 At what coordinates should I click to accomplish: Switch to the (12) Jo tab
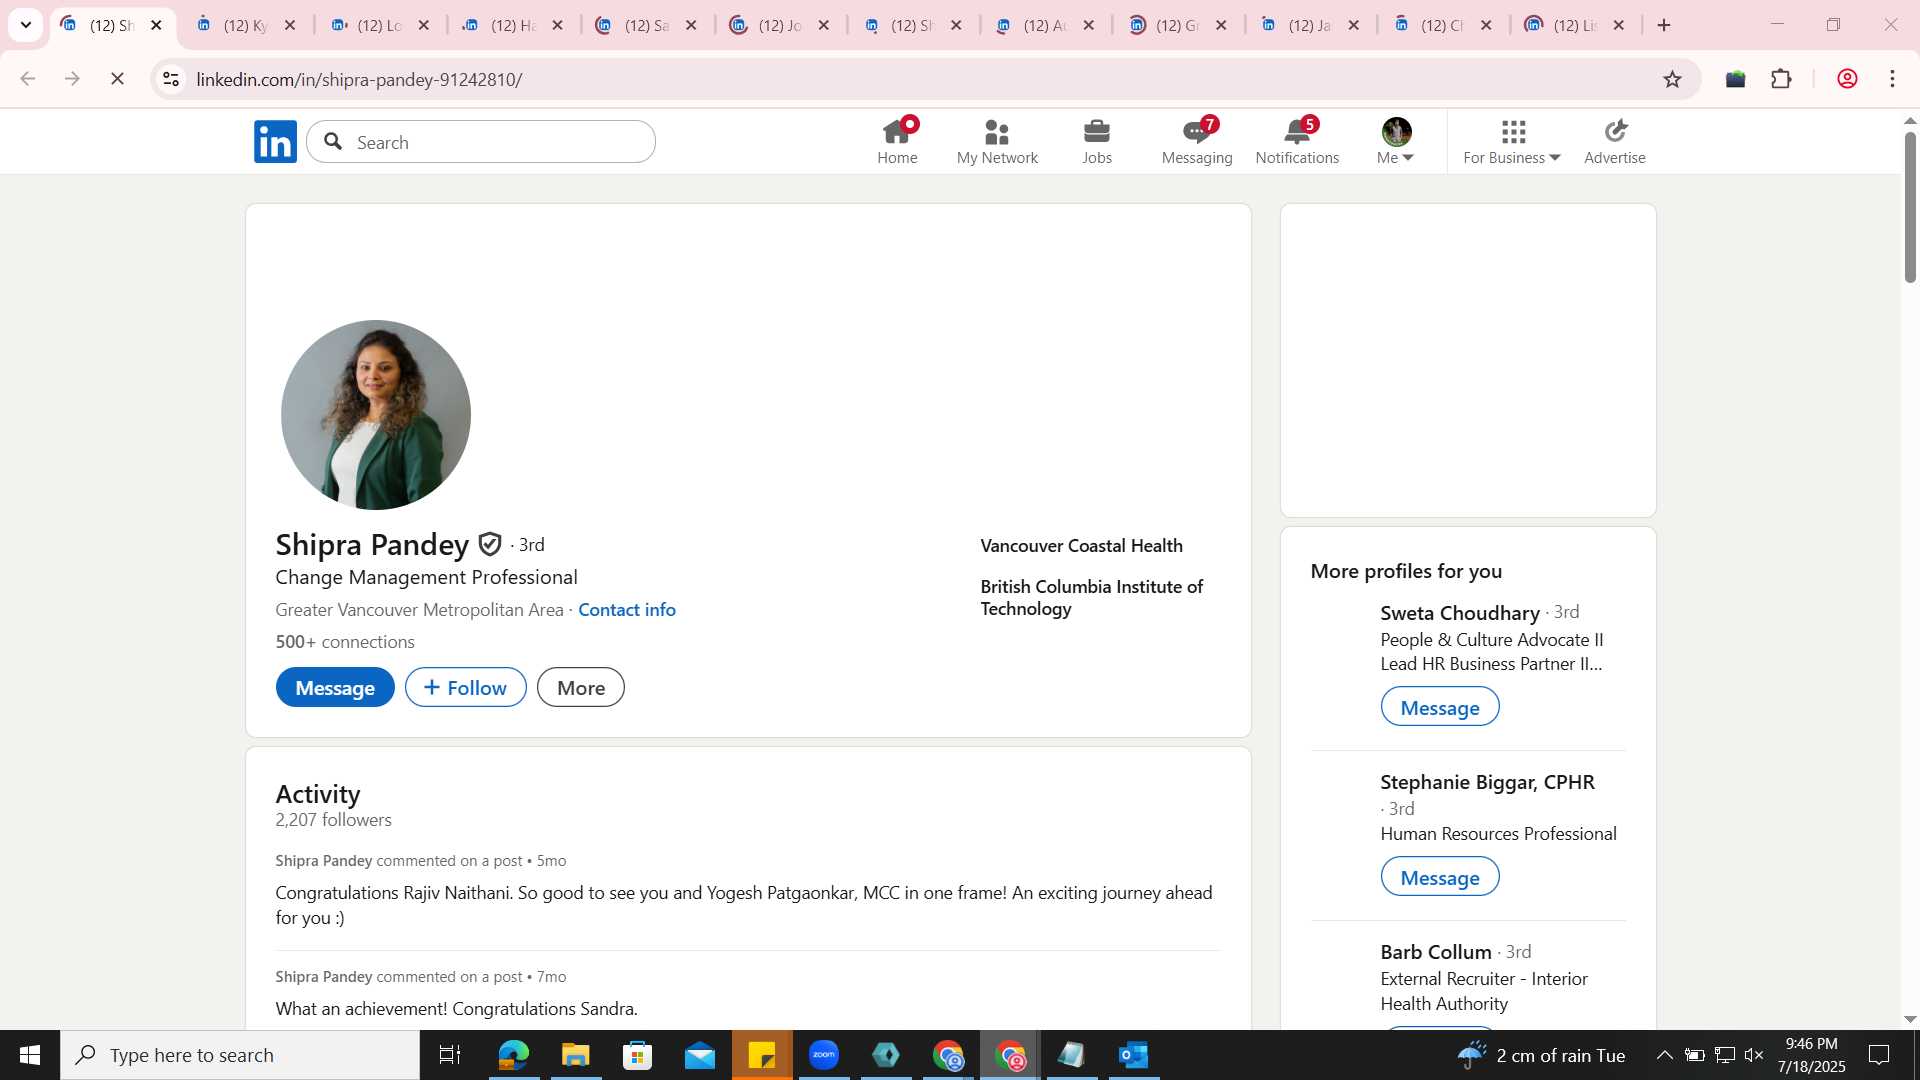click(x=780, y=25)
